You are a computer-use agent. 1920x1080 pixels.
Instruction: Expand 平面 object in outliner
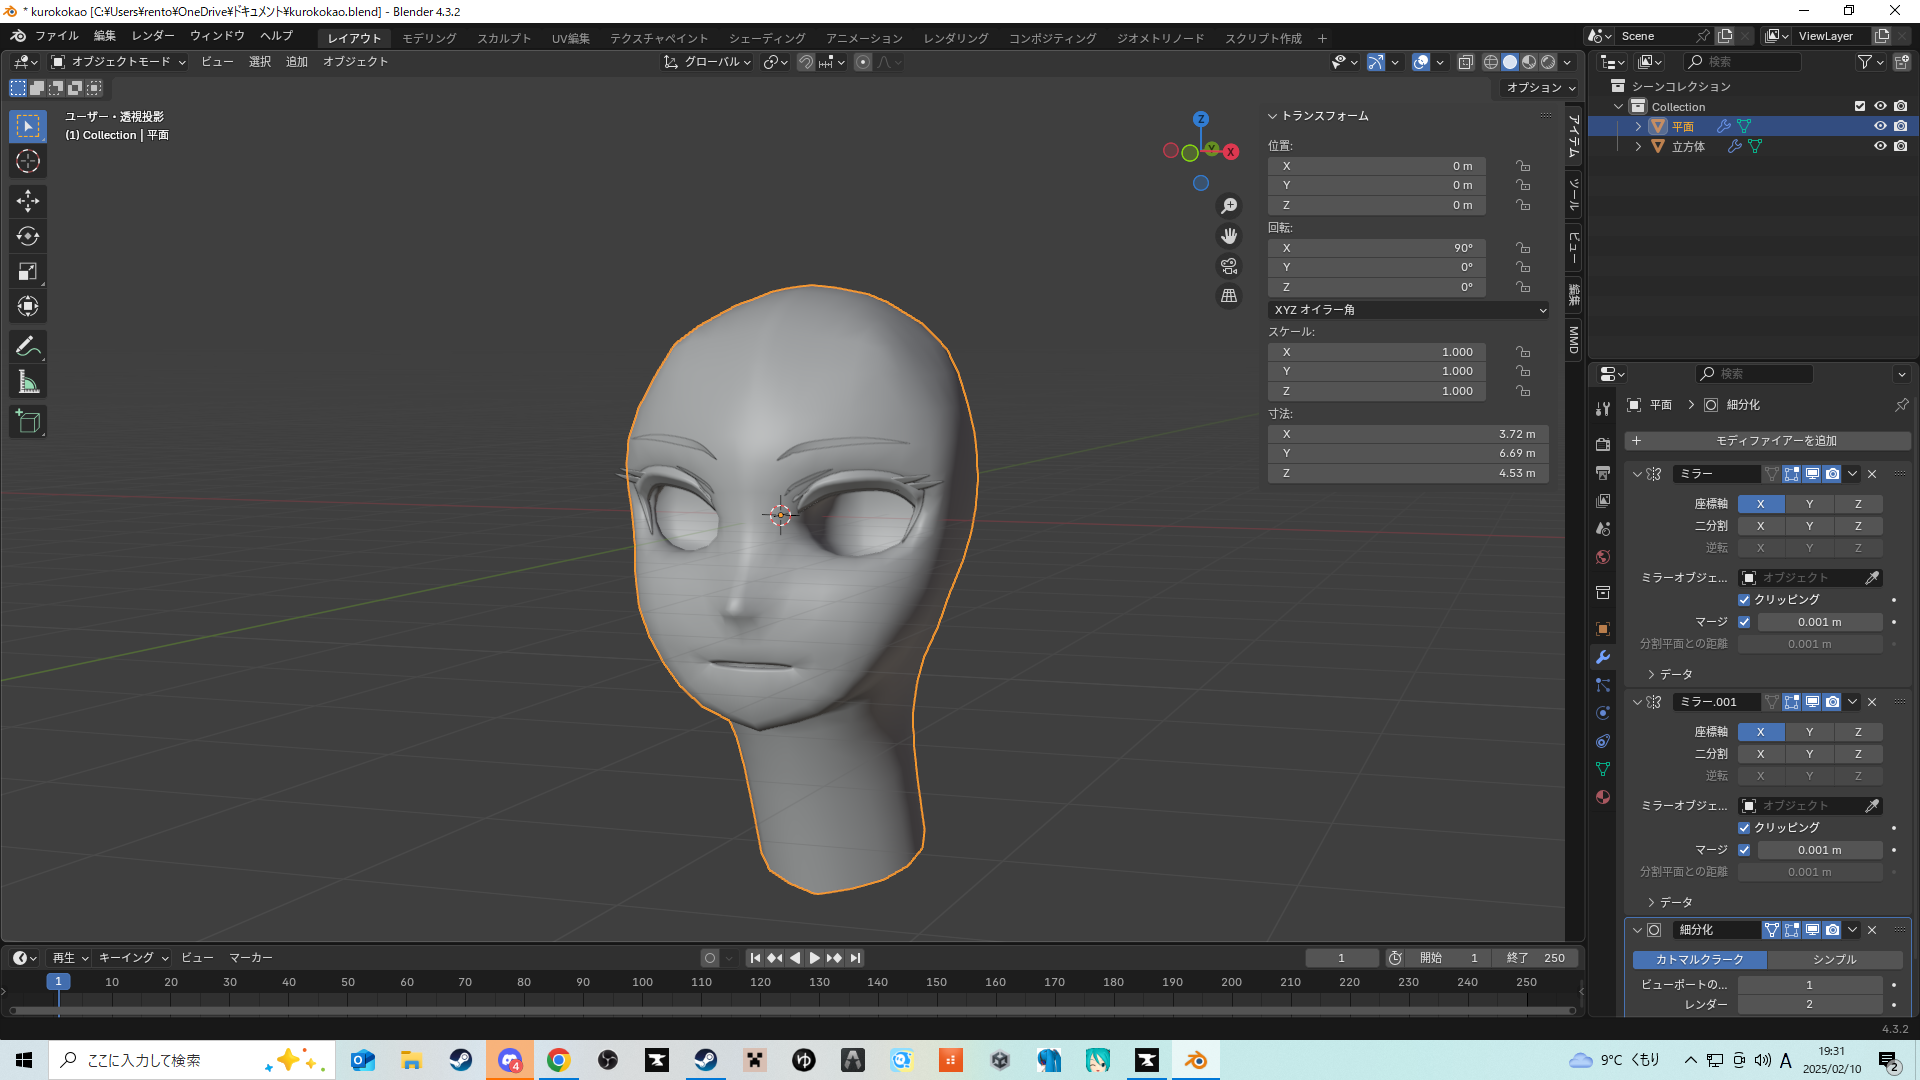click(x=1638, y=127)
